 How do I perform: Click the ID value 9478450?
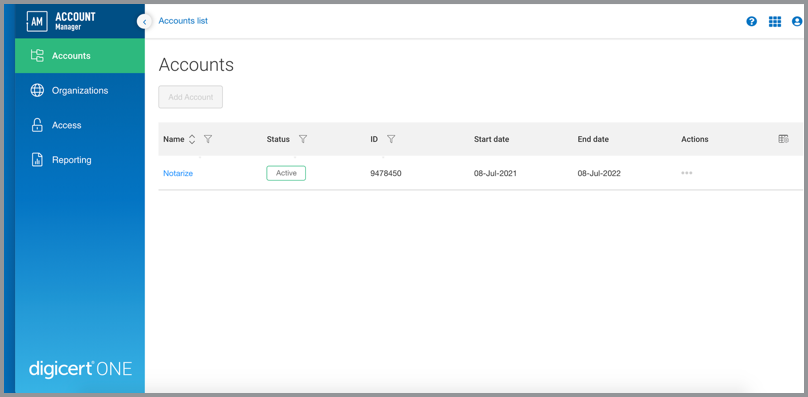(x=385, y=173)
